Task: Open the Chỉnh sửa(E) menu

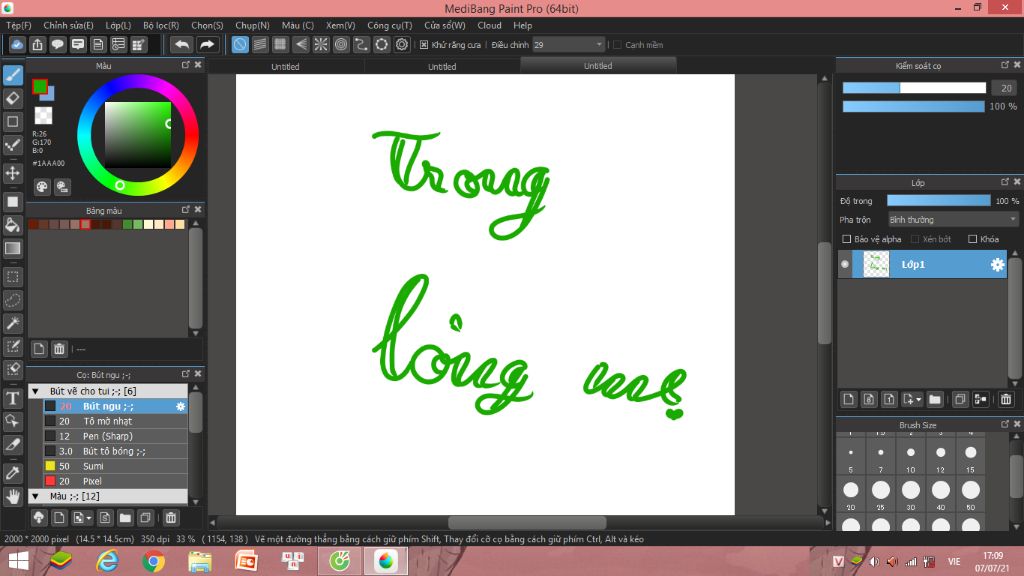Action: coord(68,25)
